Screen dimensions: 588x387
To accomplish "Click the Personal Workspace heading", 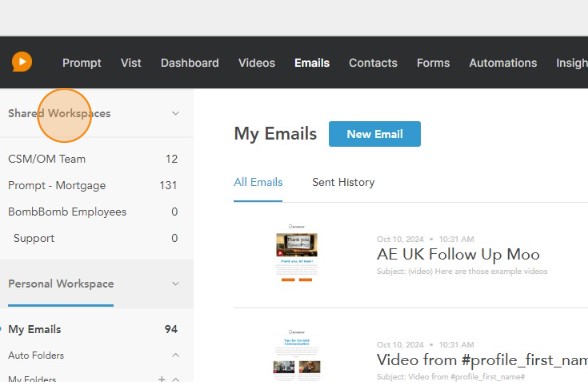I will 61,284.
